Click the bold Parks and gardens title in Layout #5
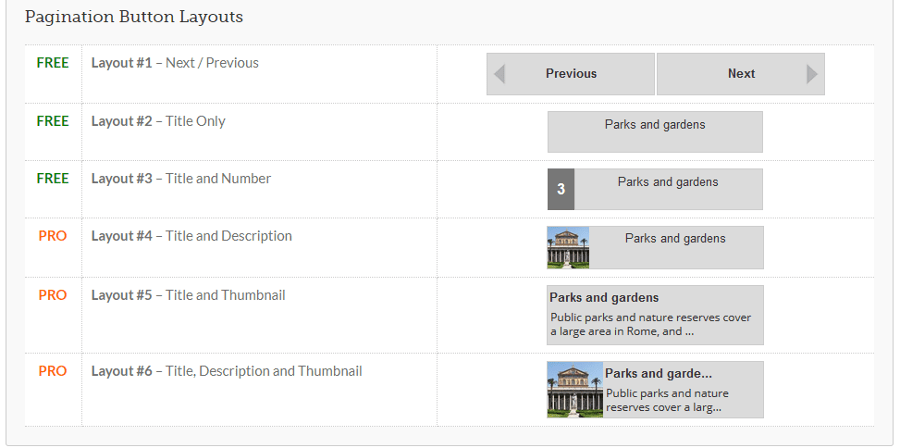The image size is (900, 448). pyautogui.click(x=604, y=298)
